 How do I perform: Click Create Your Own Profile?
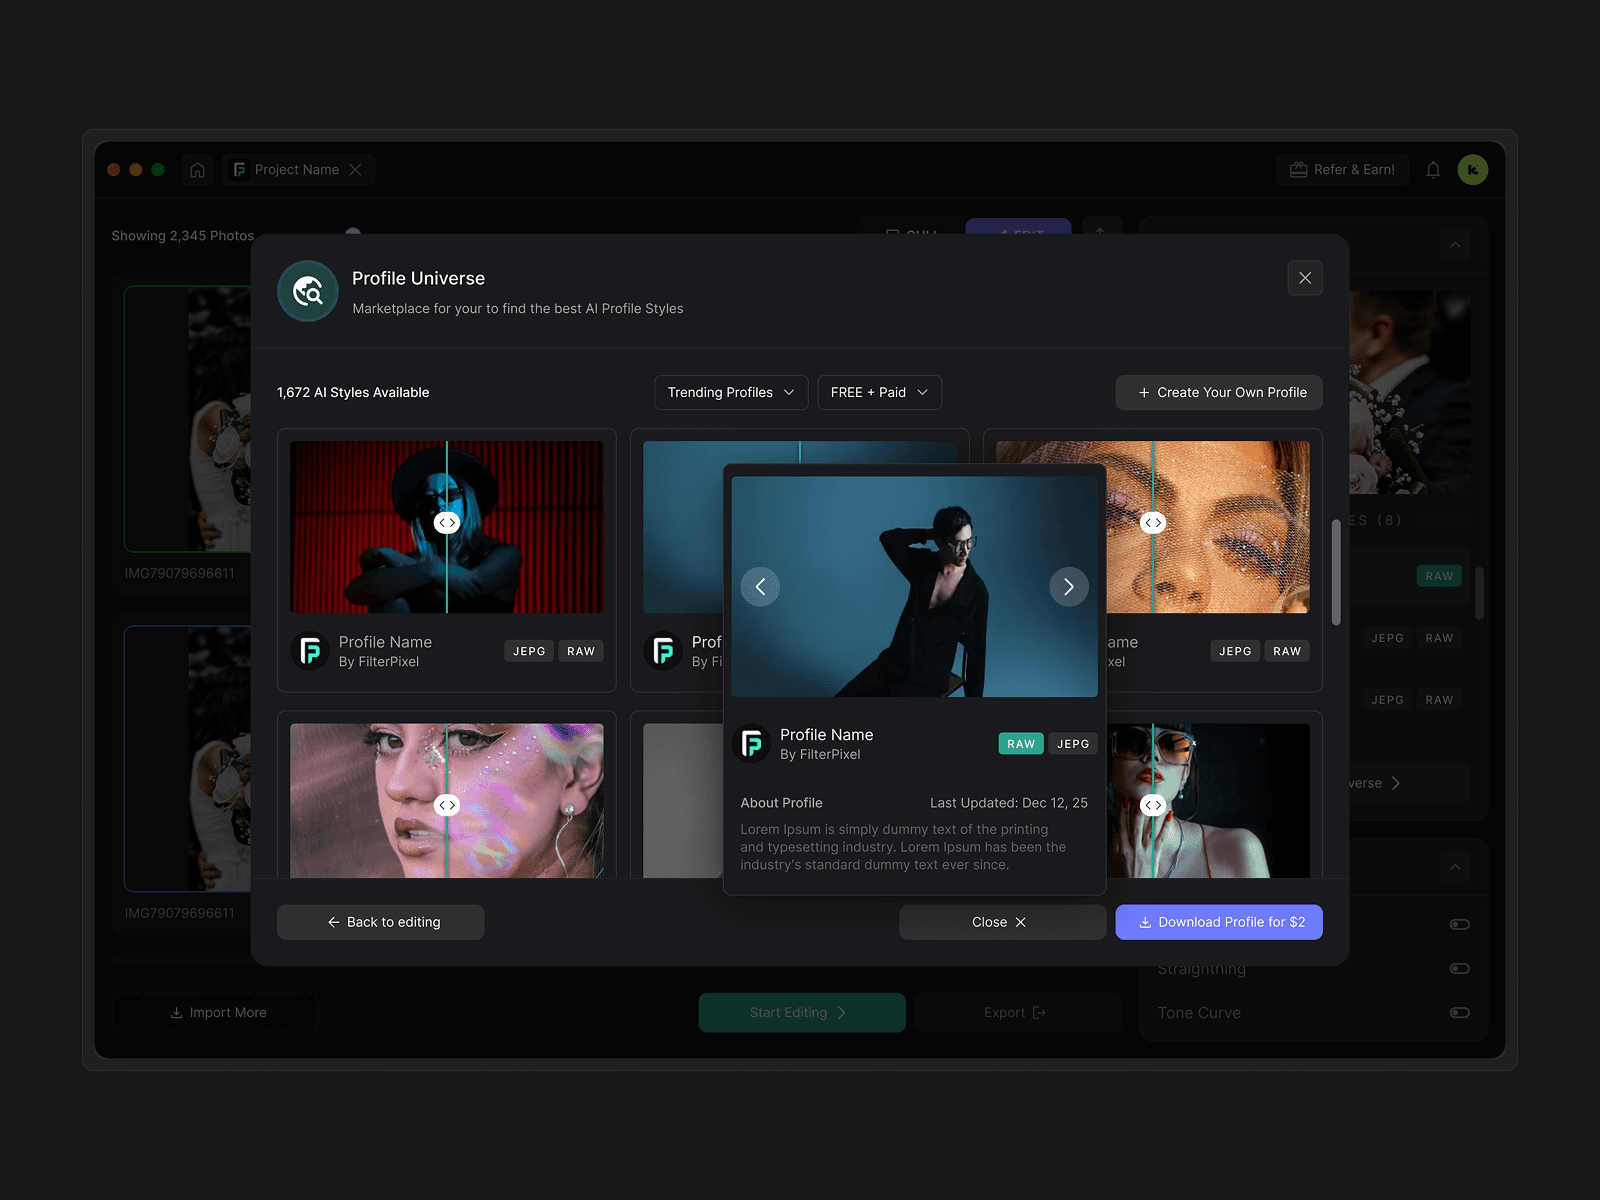coord(1219,392)
